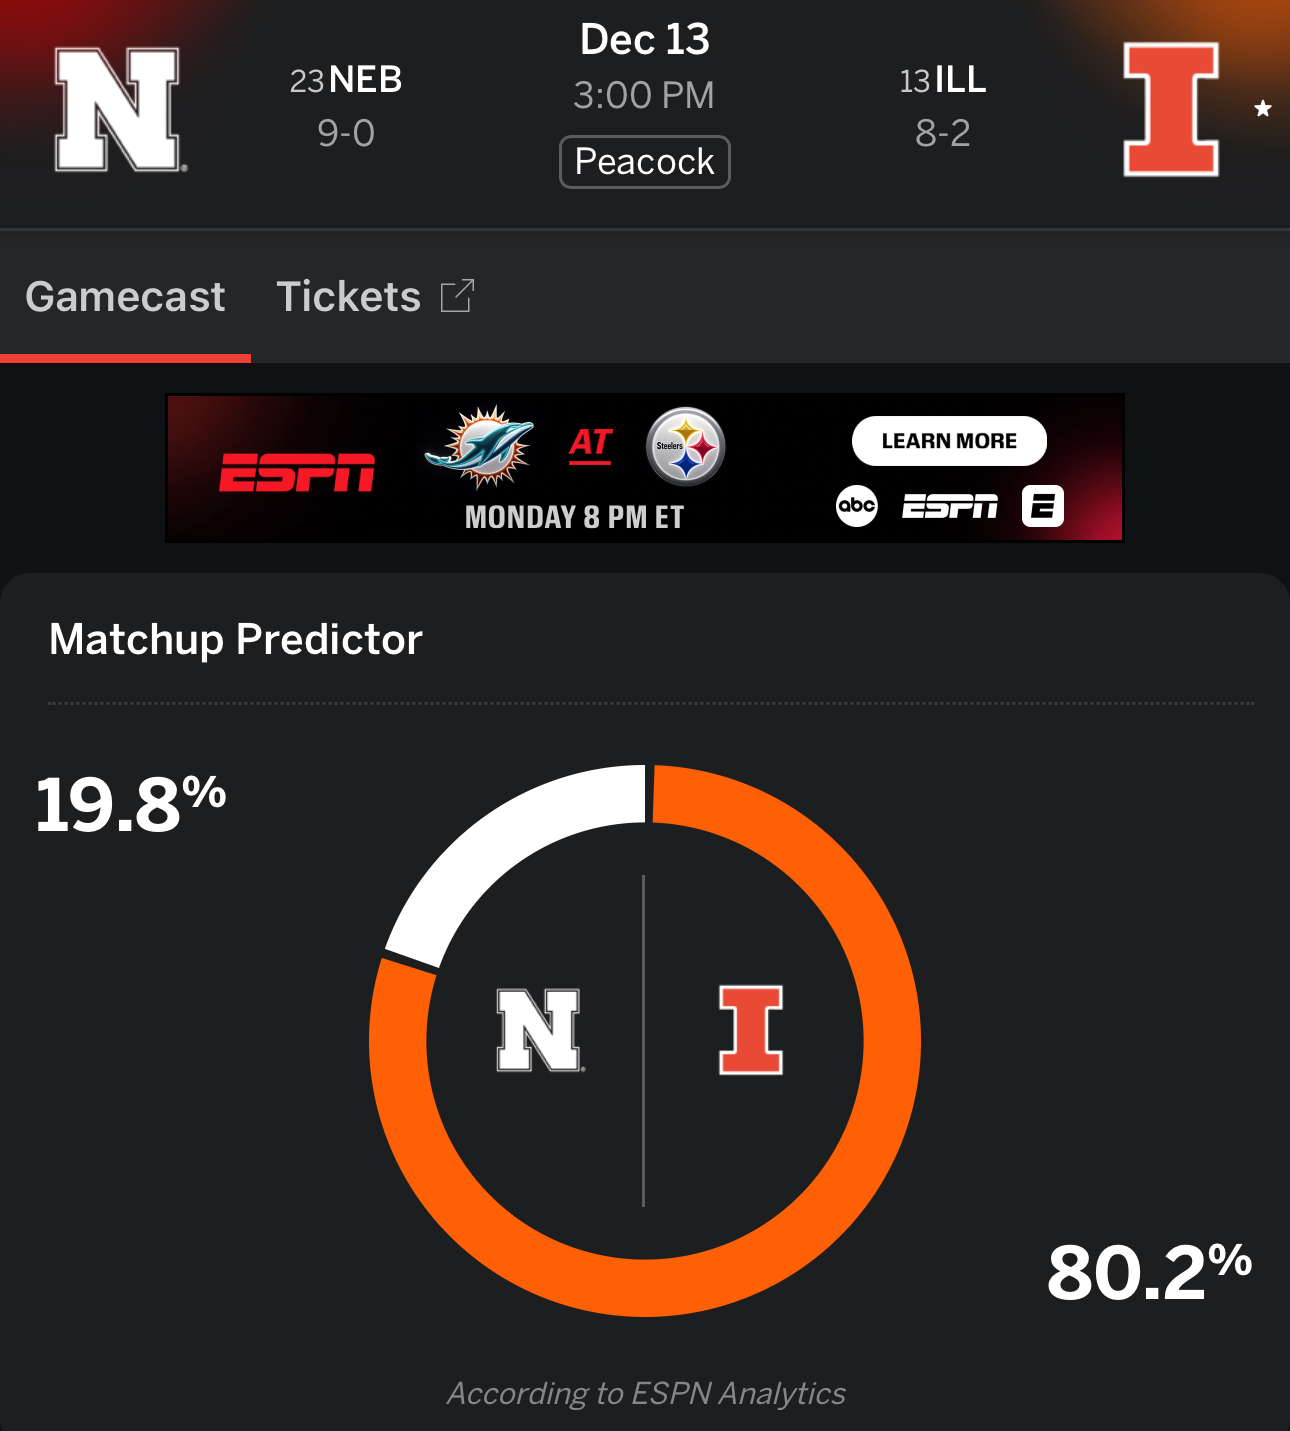This screenshot has height=1431, width=1290.
Task: Tap the Miami Dolphins logo in the ad
Action: tap(480, 446)
